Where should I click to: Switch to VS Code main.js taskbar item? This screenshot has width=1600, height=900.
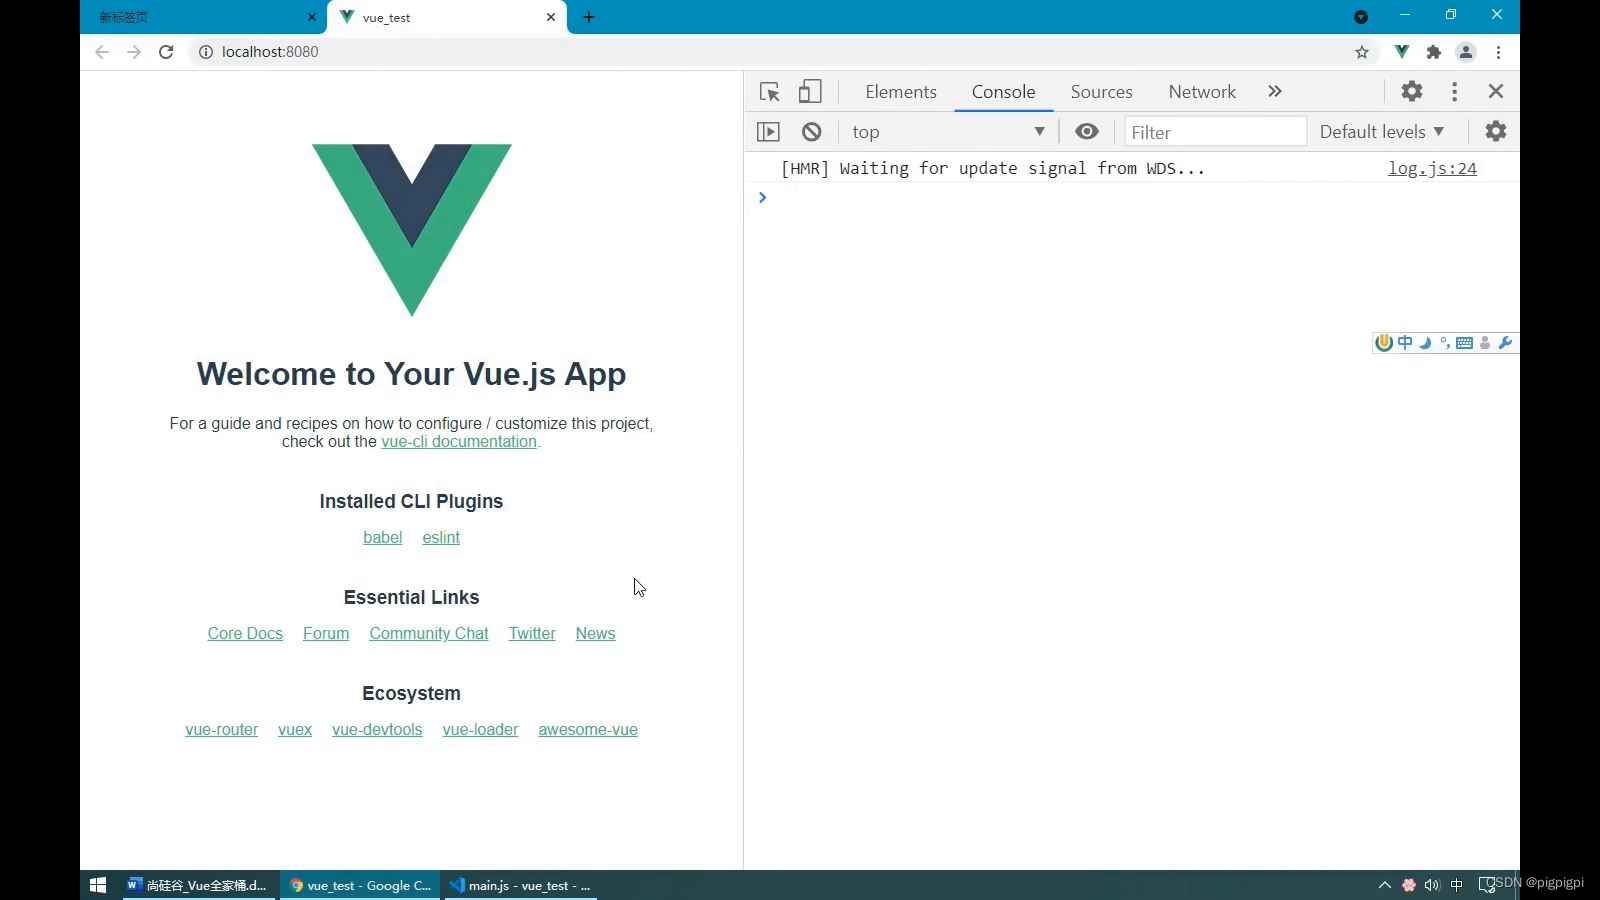pos(520,885)
